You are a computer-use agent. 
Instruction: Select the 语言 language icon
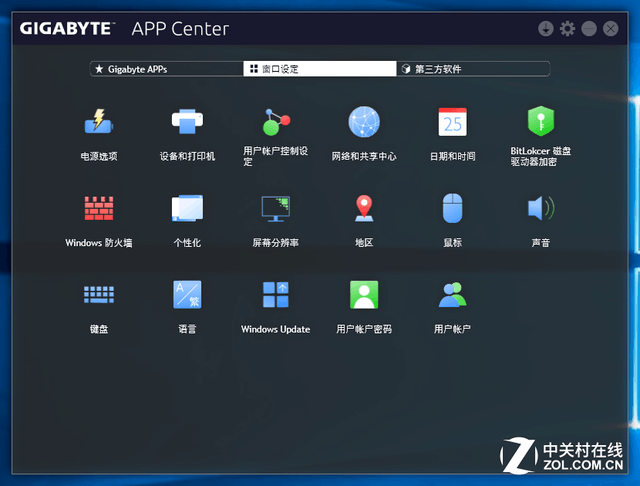[x=187, y=294]
